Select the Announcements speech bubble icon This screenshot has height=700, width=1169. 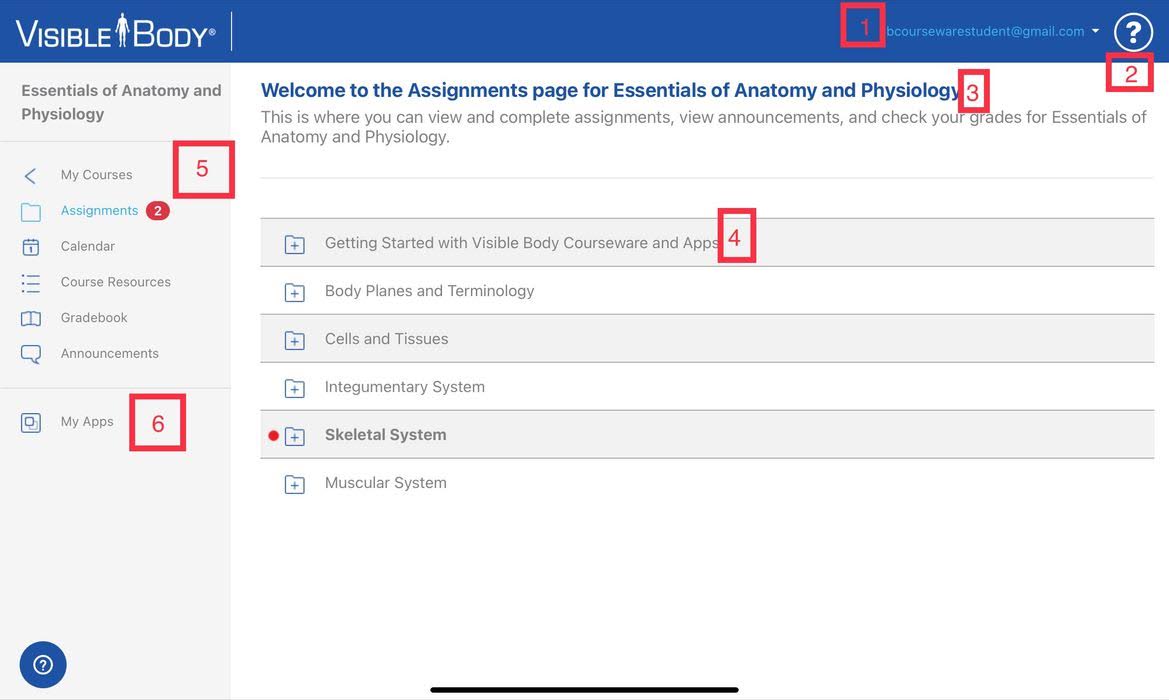[x=31, y=354]
